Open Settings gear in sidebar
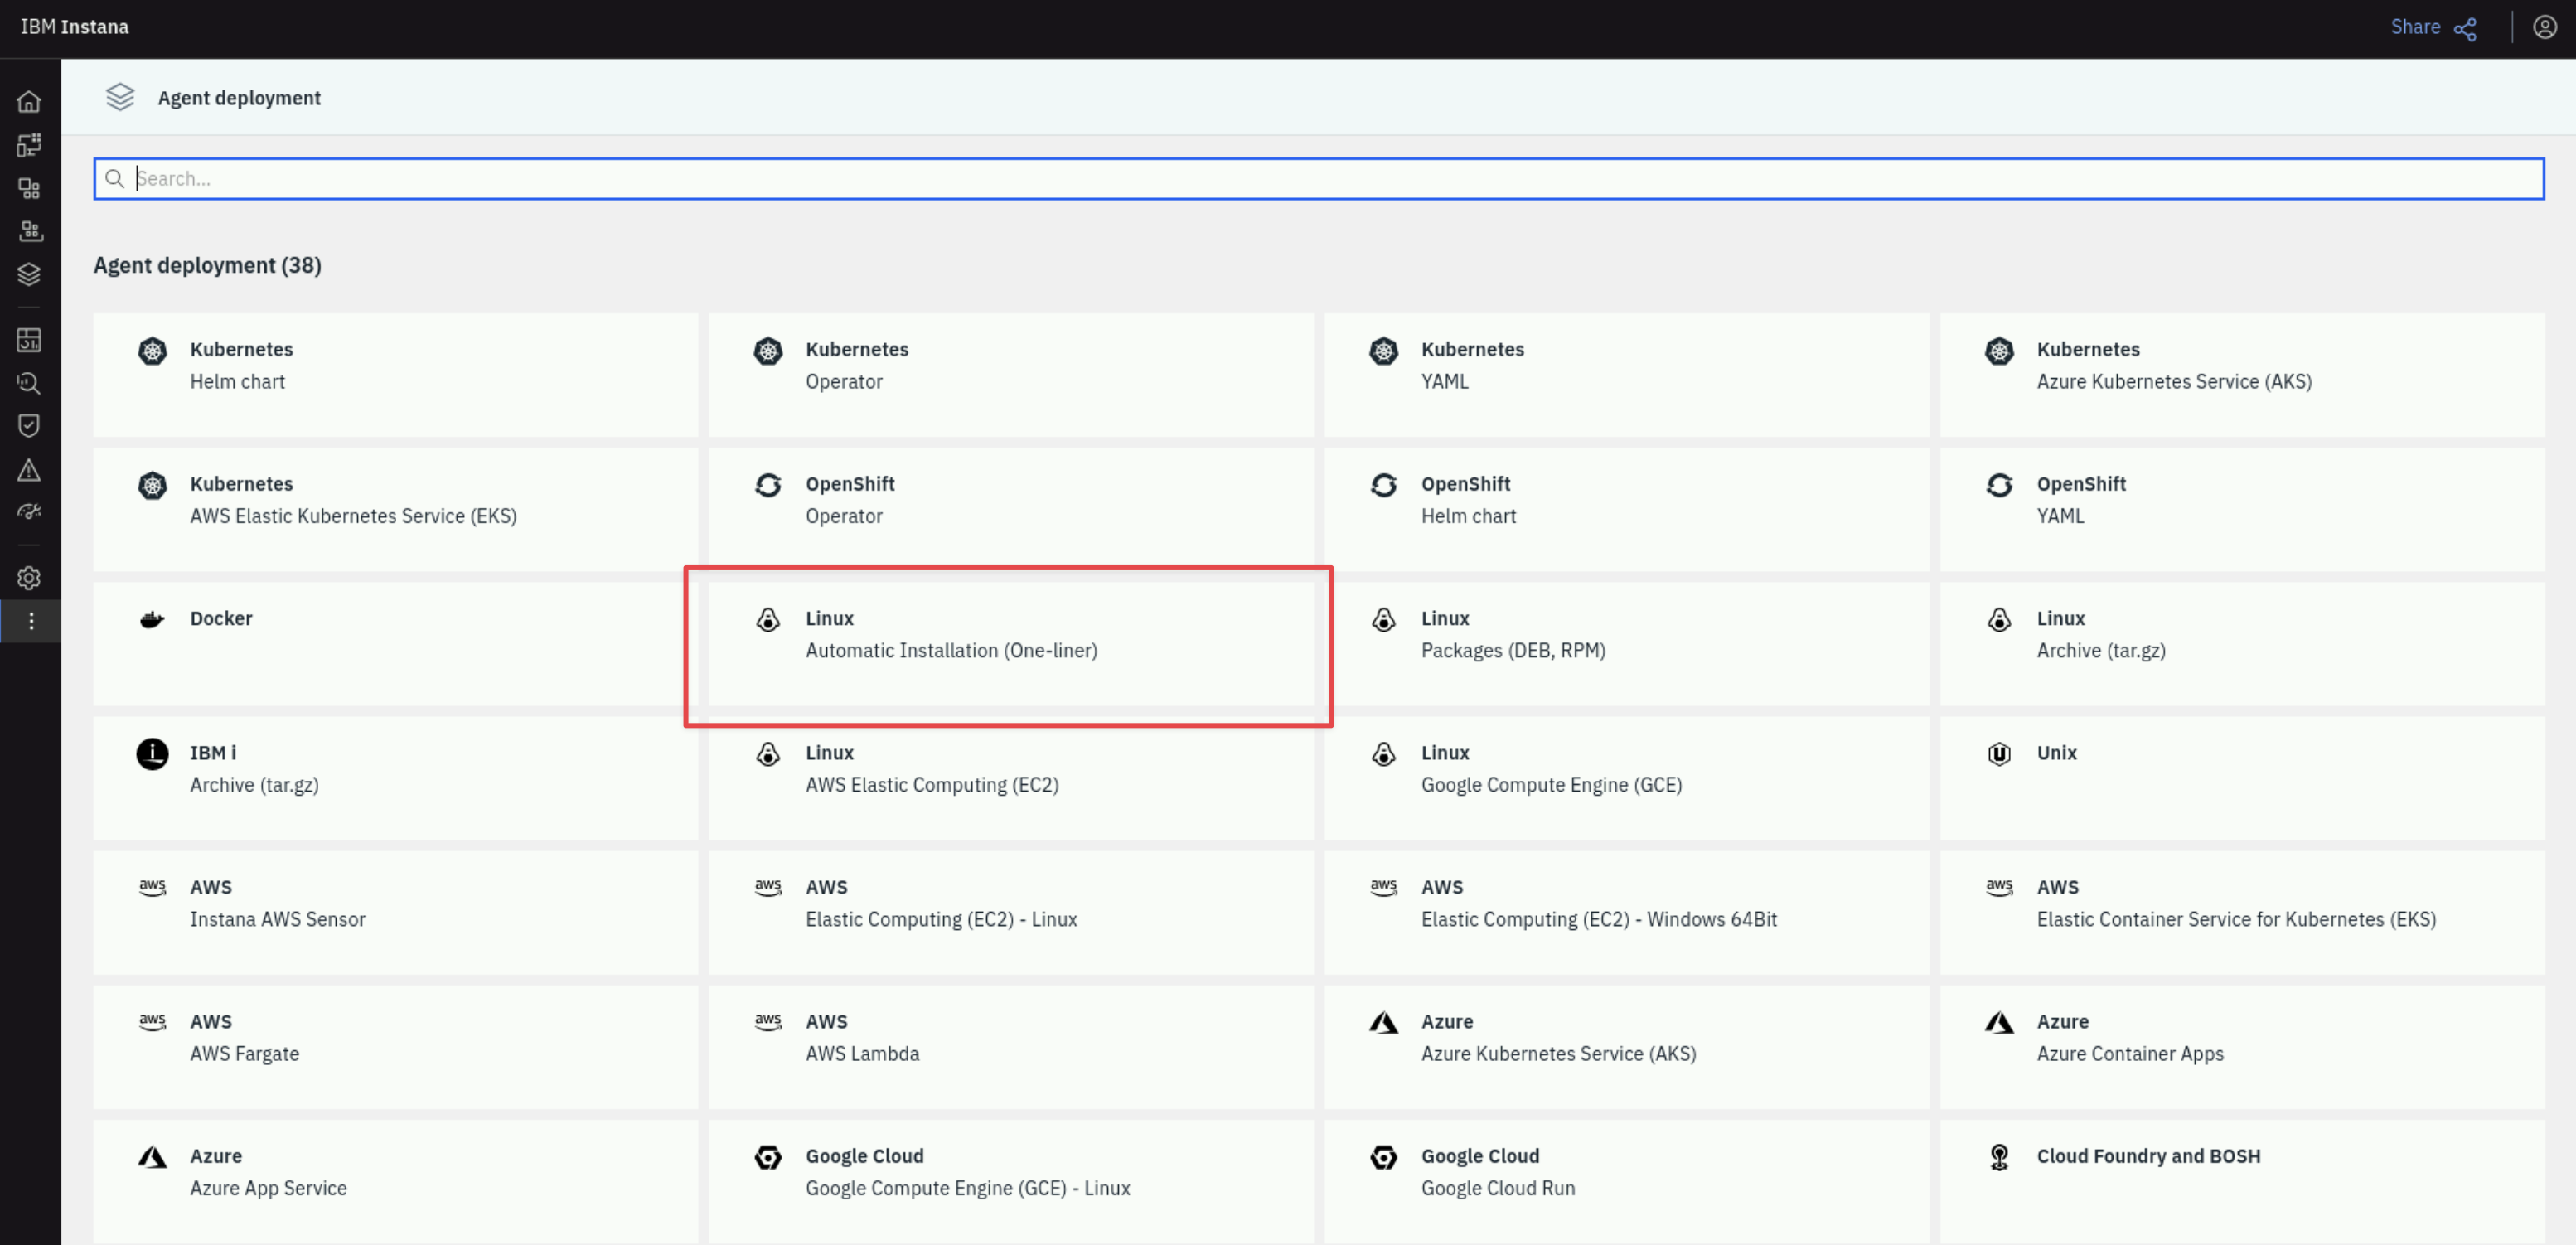The image size is (2576, 1245). tap(29, 578)
